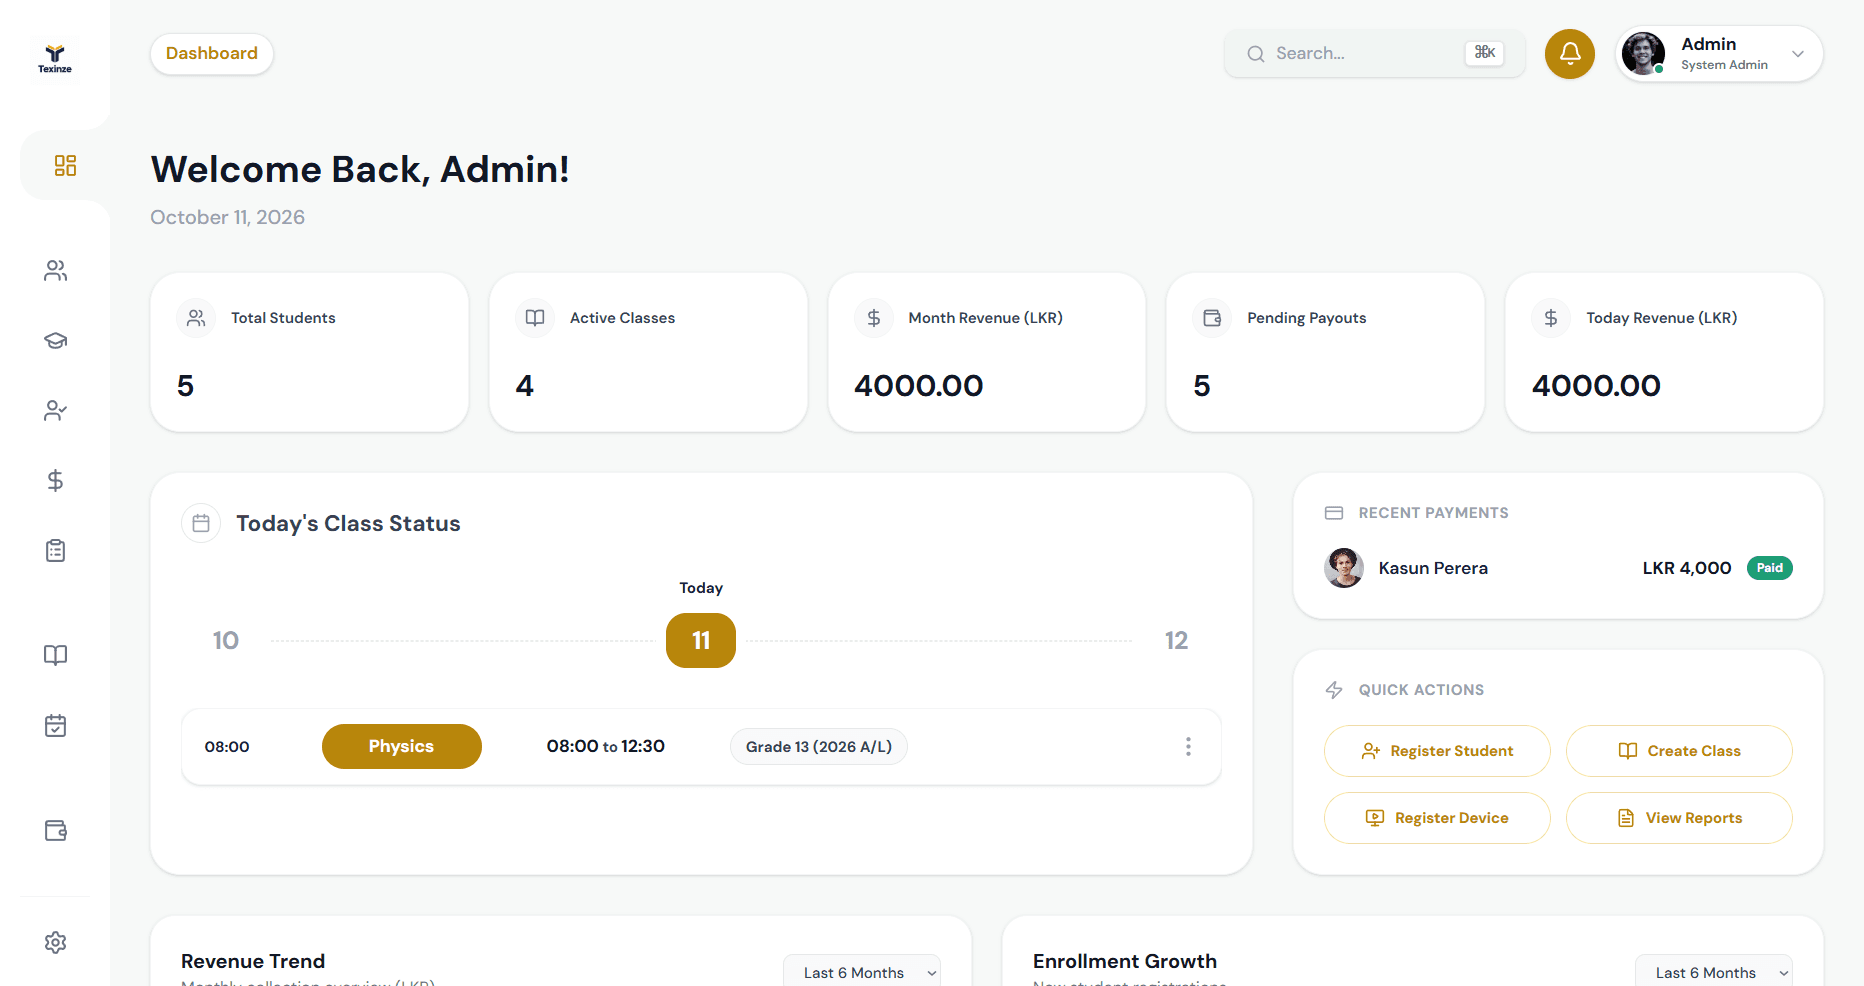Viewport: 1864px width, 986px height.
Task: Click Register Device quick action
Action: (1437, 818)
